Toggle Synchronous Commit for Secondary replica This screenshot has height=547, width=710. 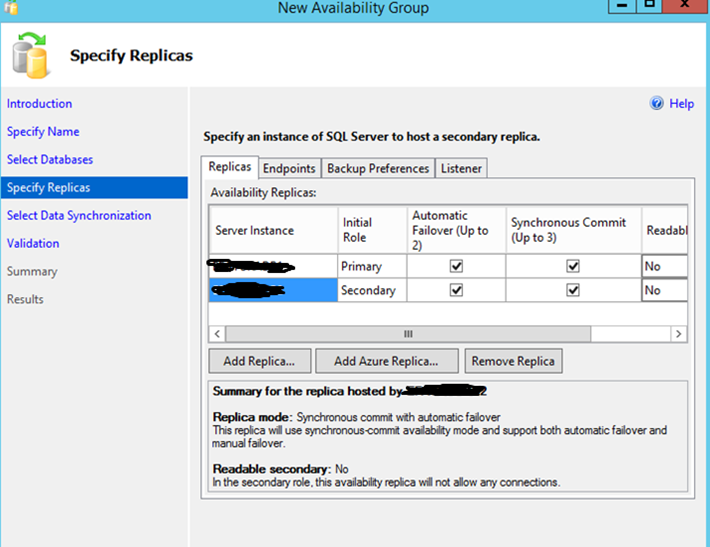pyautogui.click(x=573, y=290)
